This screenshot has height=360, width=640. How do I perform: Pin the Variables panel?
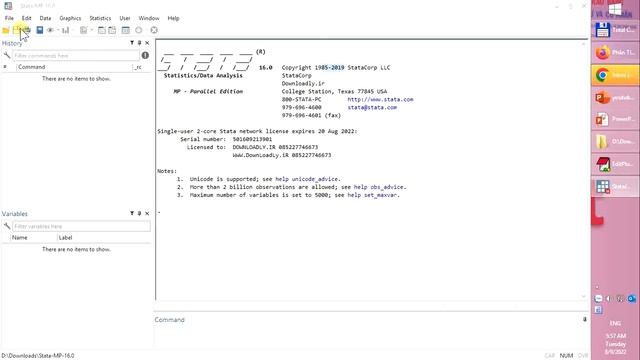pyautogui.click(x=140, y=213)
